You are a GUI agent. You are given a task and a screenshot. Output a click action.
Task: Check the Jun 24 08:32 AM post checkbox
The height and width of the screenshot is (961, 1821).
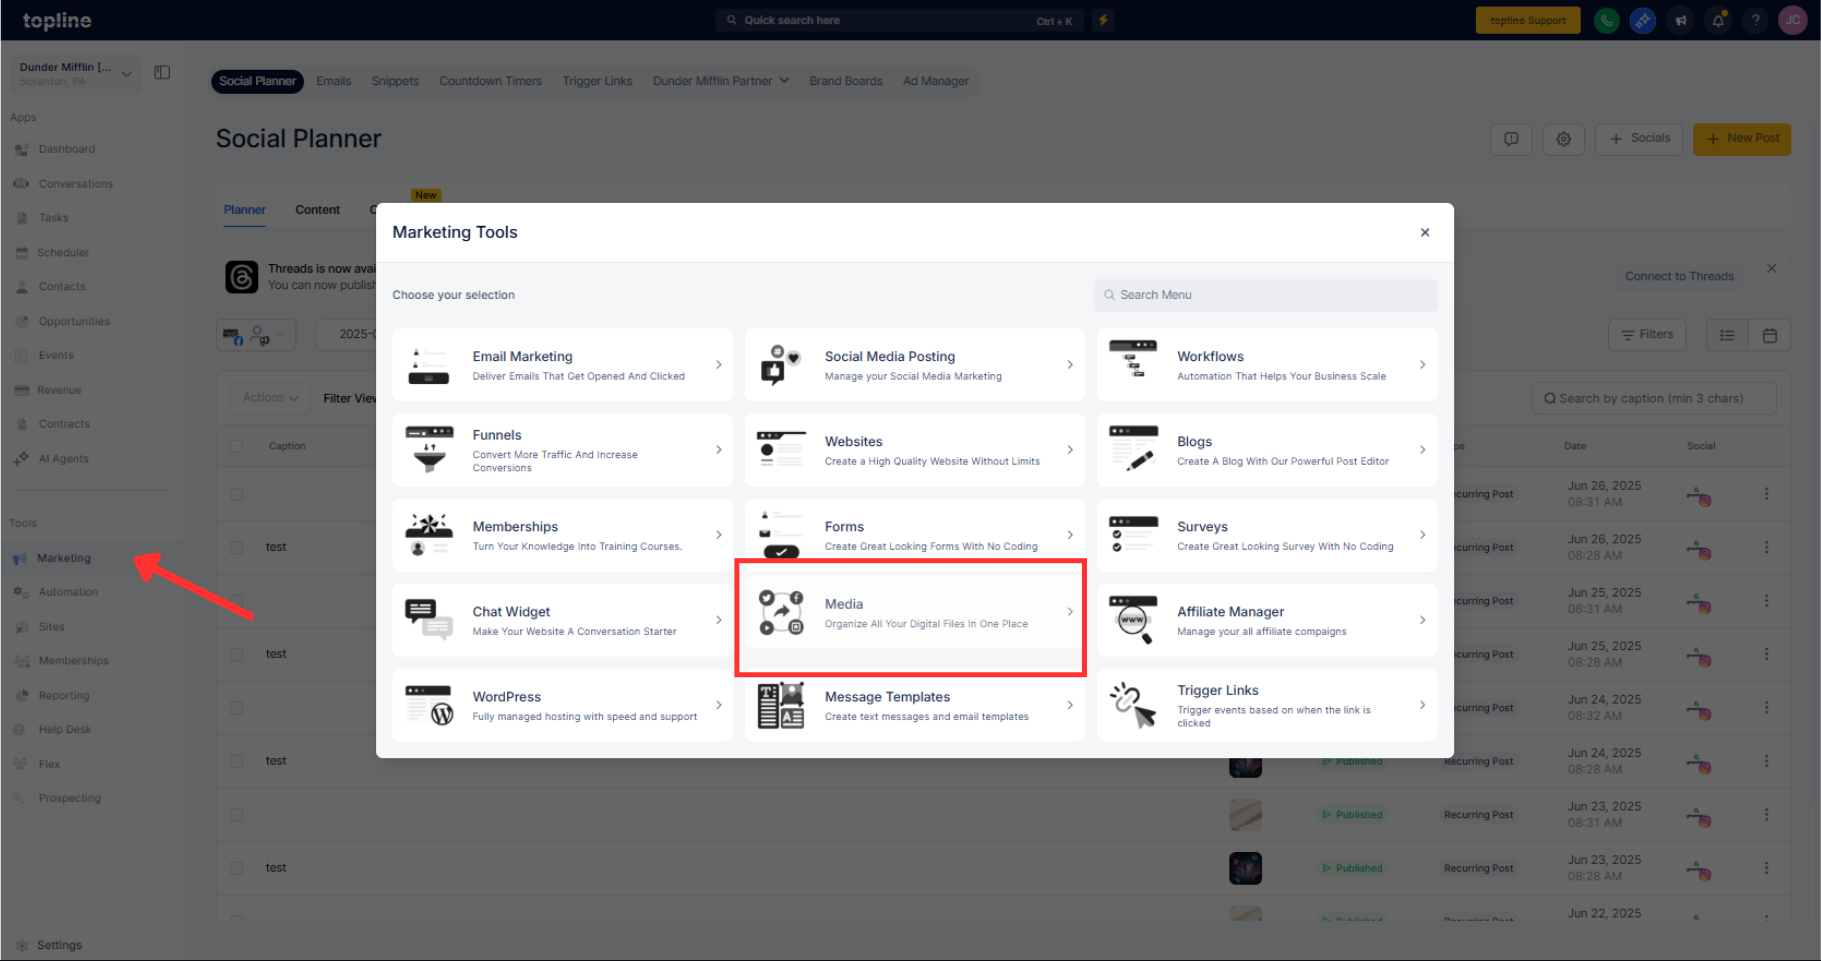(x=236, y=708)
